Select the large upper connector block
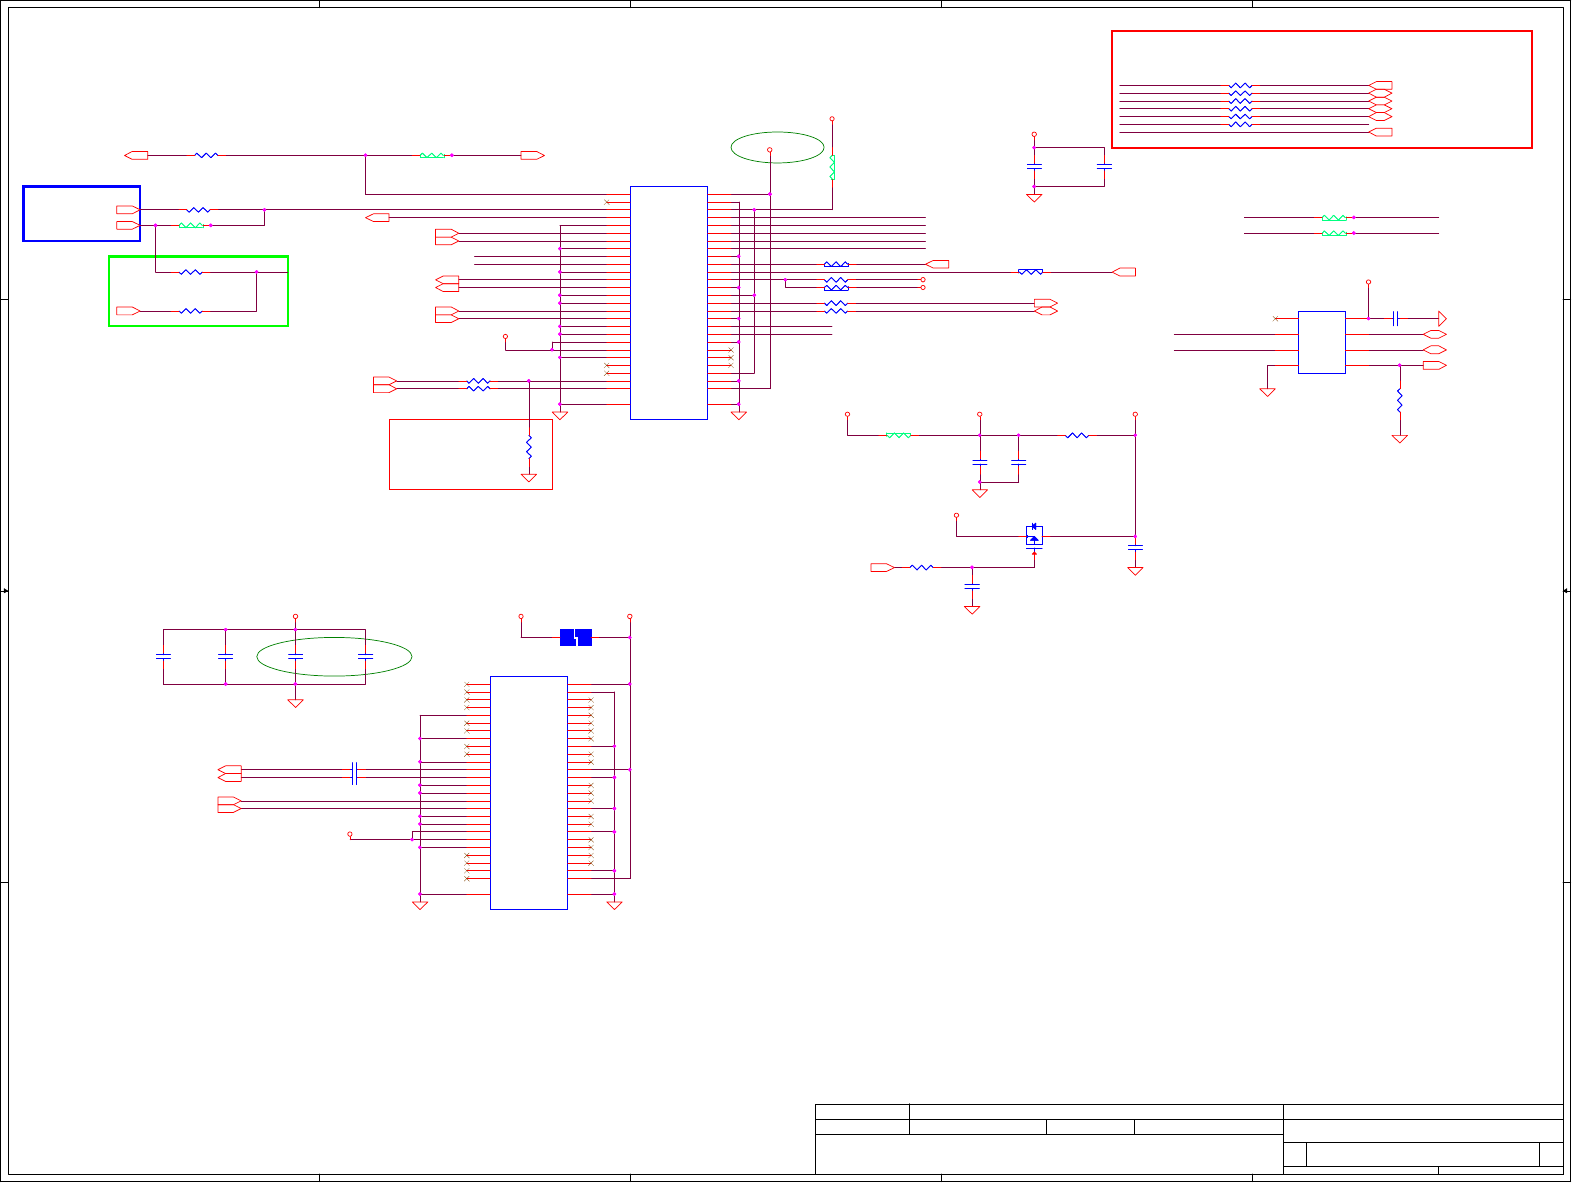The image size is (1572, 1183). click(x=669, y=303)
